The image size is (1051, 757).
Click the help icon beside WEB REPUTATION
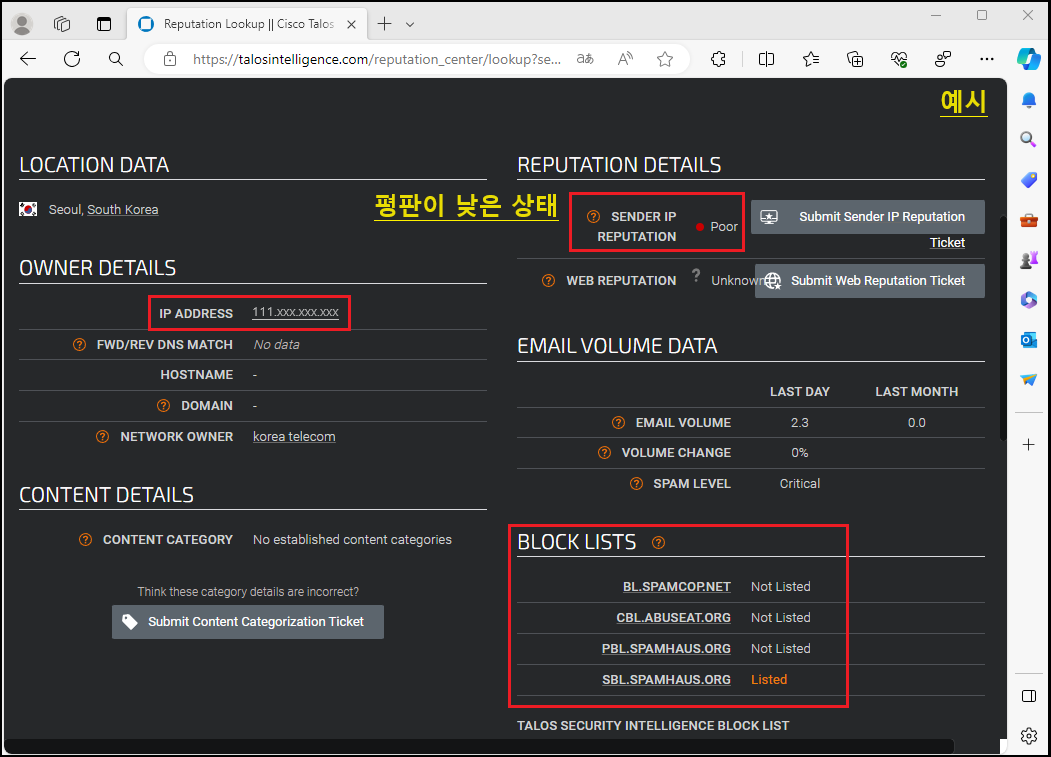pos(548,281)
